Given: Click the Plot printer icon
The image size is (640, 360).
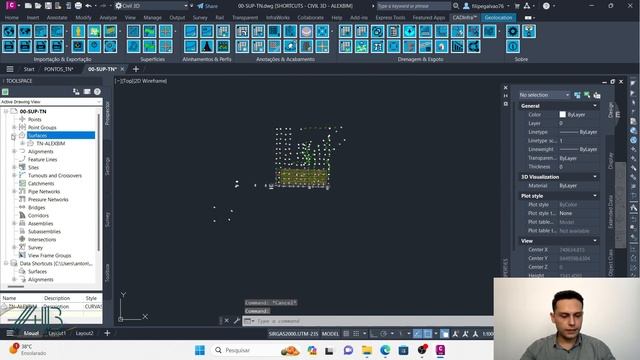Looking at the screenshot, I should coord(78,6).
